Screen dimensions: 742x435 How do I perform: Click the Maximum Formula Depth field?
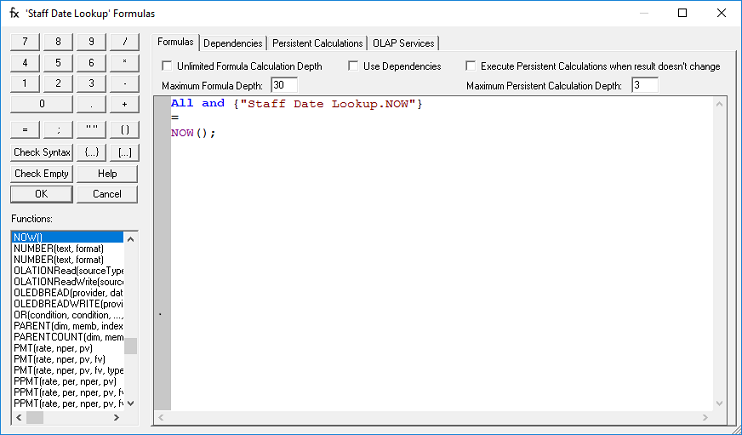[284, 85]
